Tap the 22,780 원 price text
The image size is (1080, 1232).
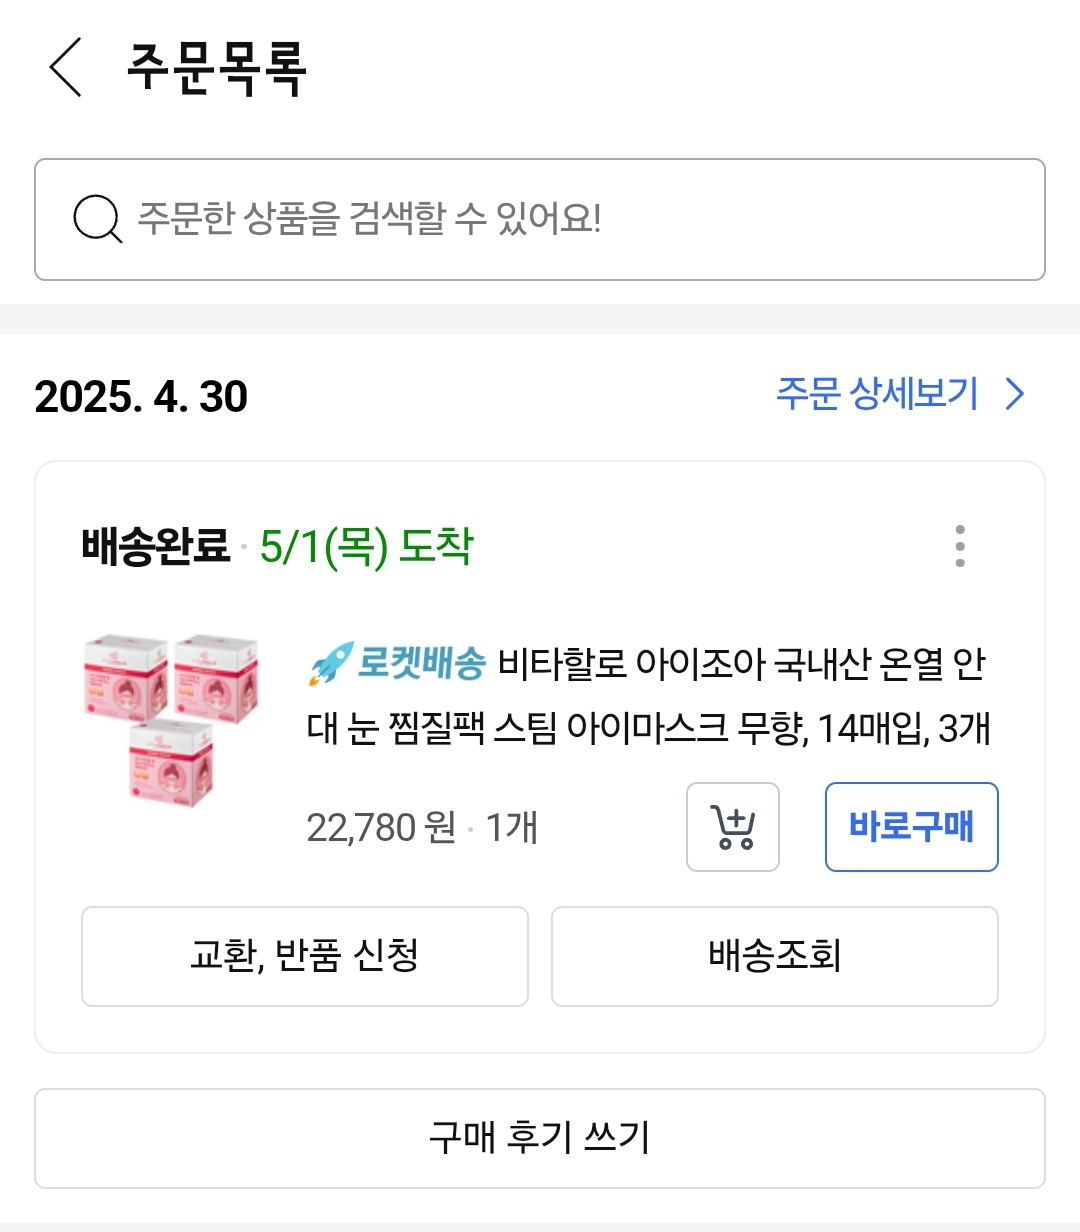click(x=380, y=828)
